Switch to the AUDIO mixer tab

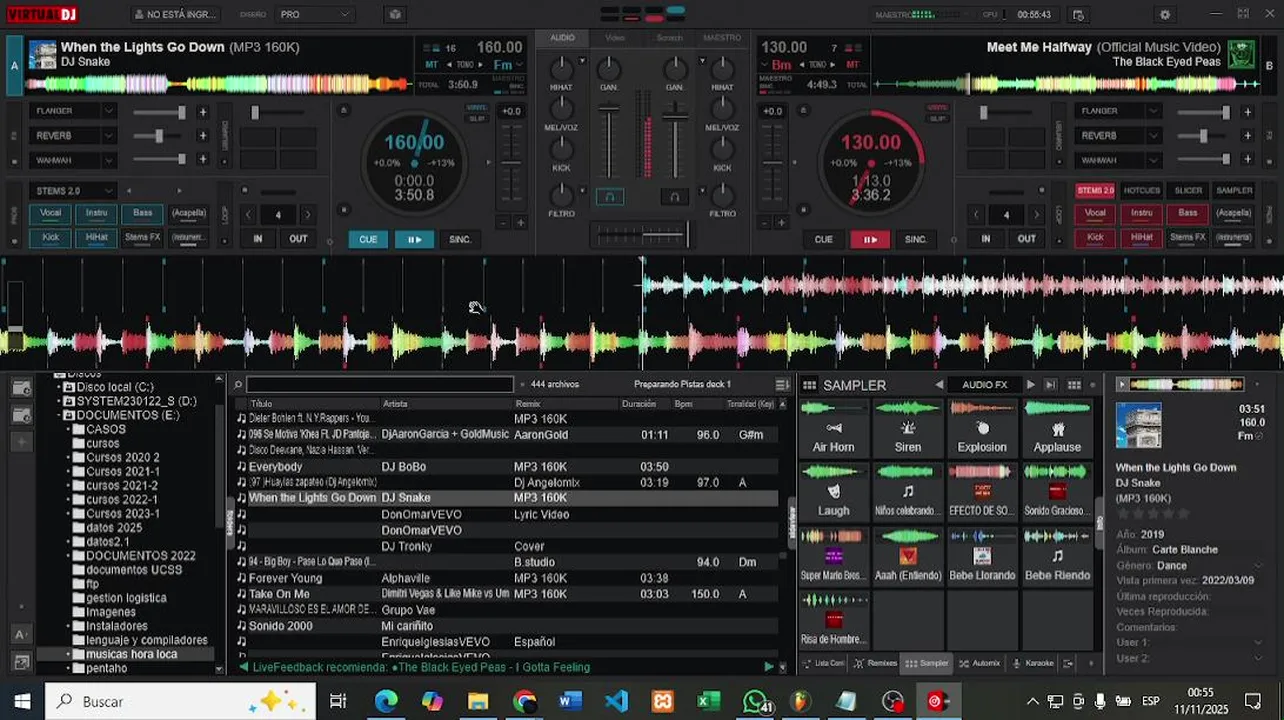click(562, 38)
